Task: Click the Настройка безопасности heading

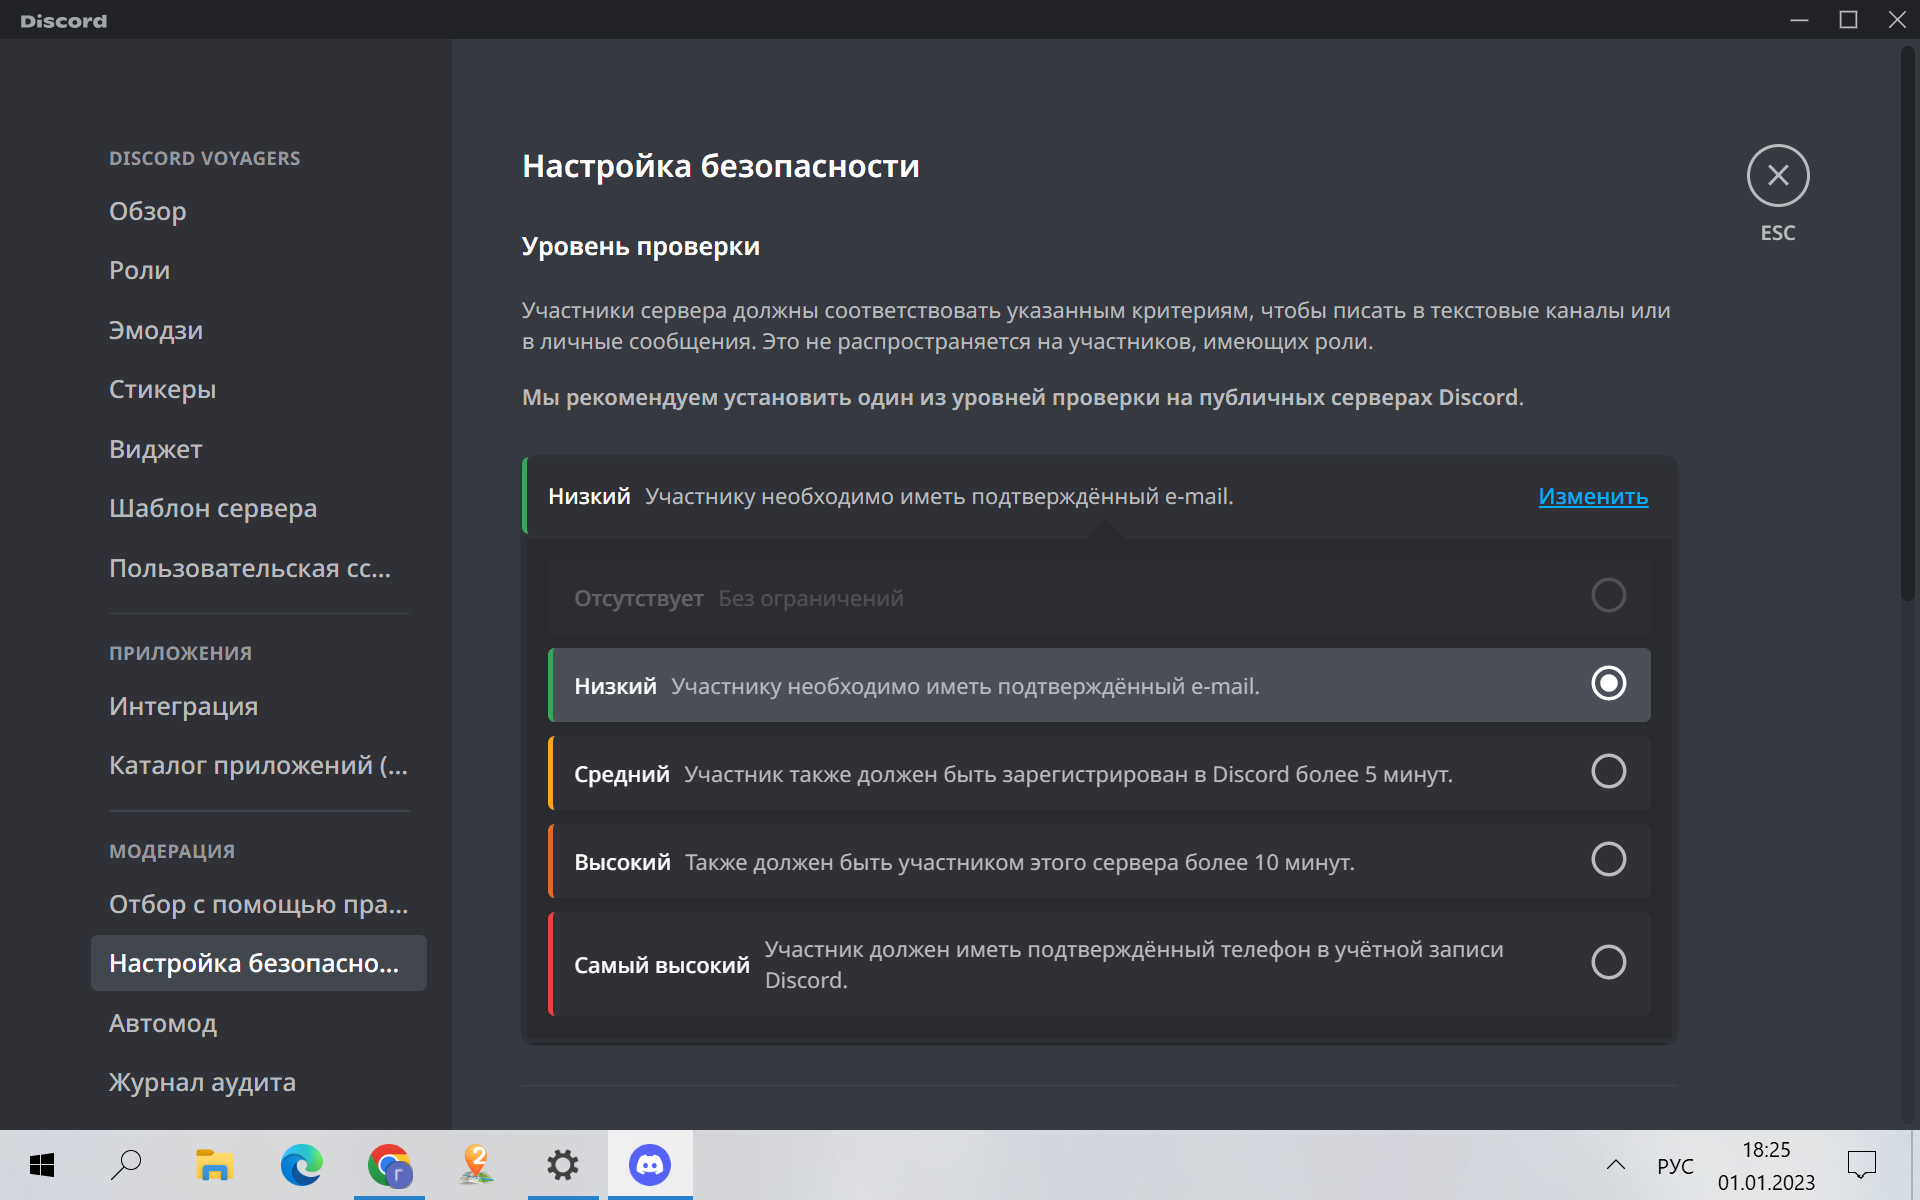Action: coord(720,166)
